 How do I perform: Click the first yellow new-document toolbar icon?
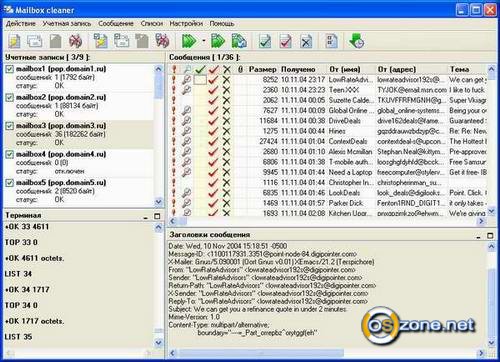(15, 41)
